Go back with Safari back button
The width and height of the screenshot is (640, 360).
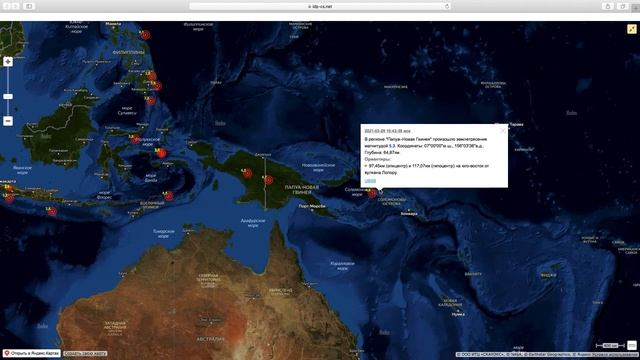(7, 6)
